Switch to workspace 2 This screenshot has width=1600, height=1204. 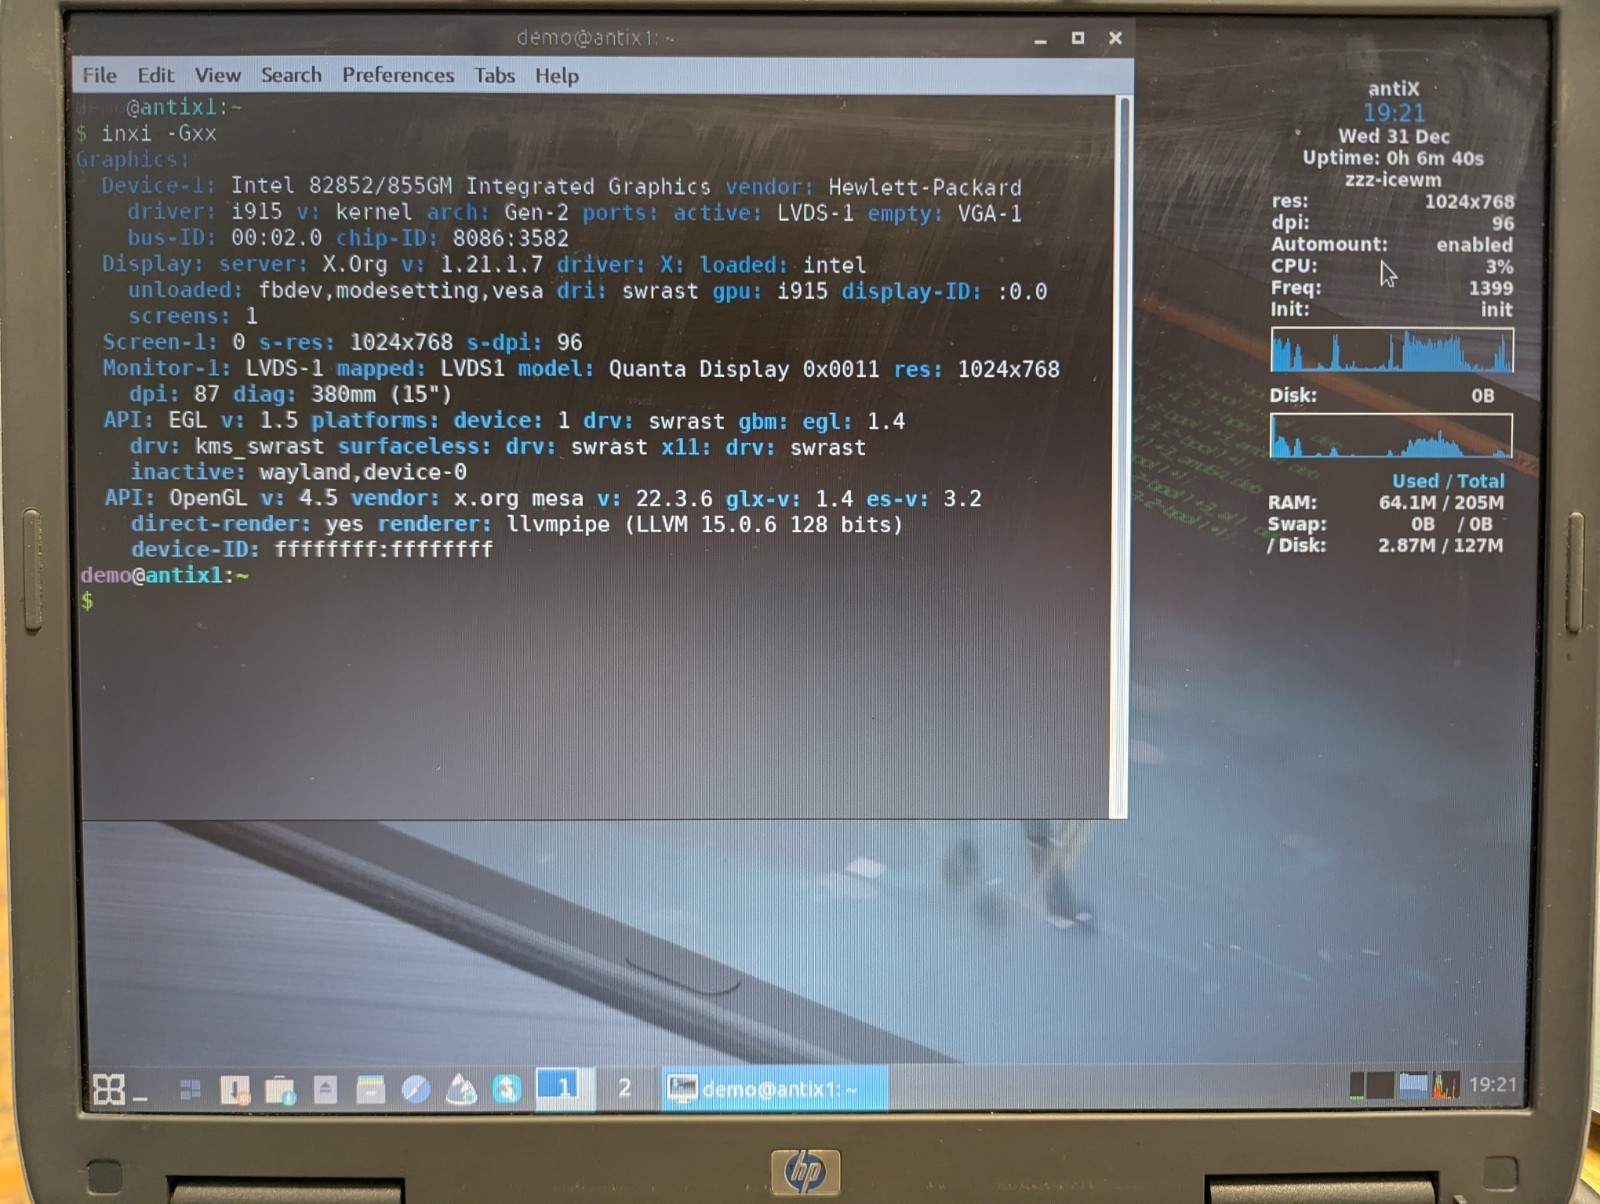coord(624,1087)
